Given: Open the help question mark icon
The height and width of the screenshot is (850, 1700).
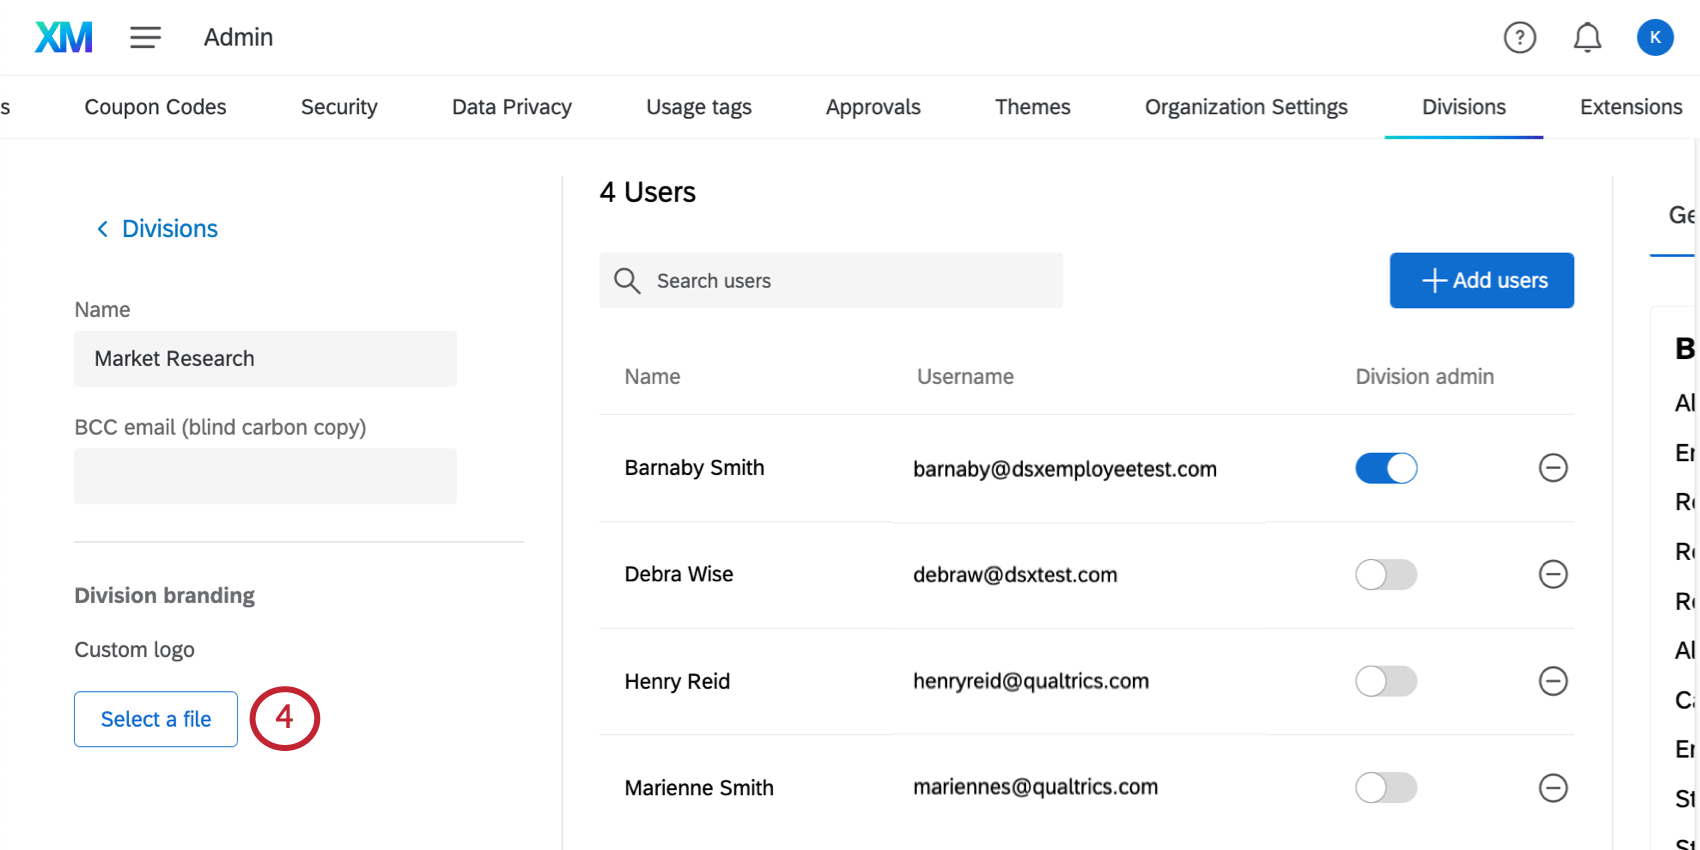Looking at the screenshot, I should point(1519,38).
